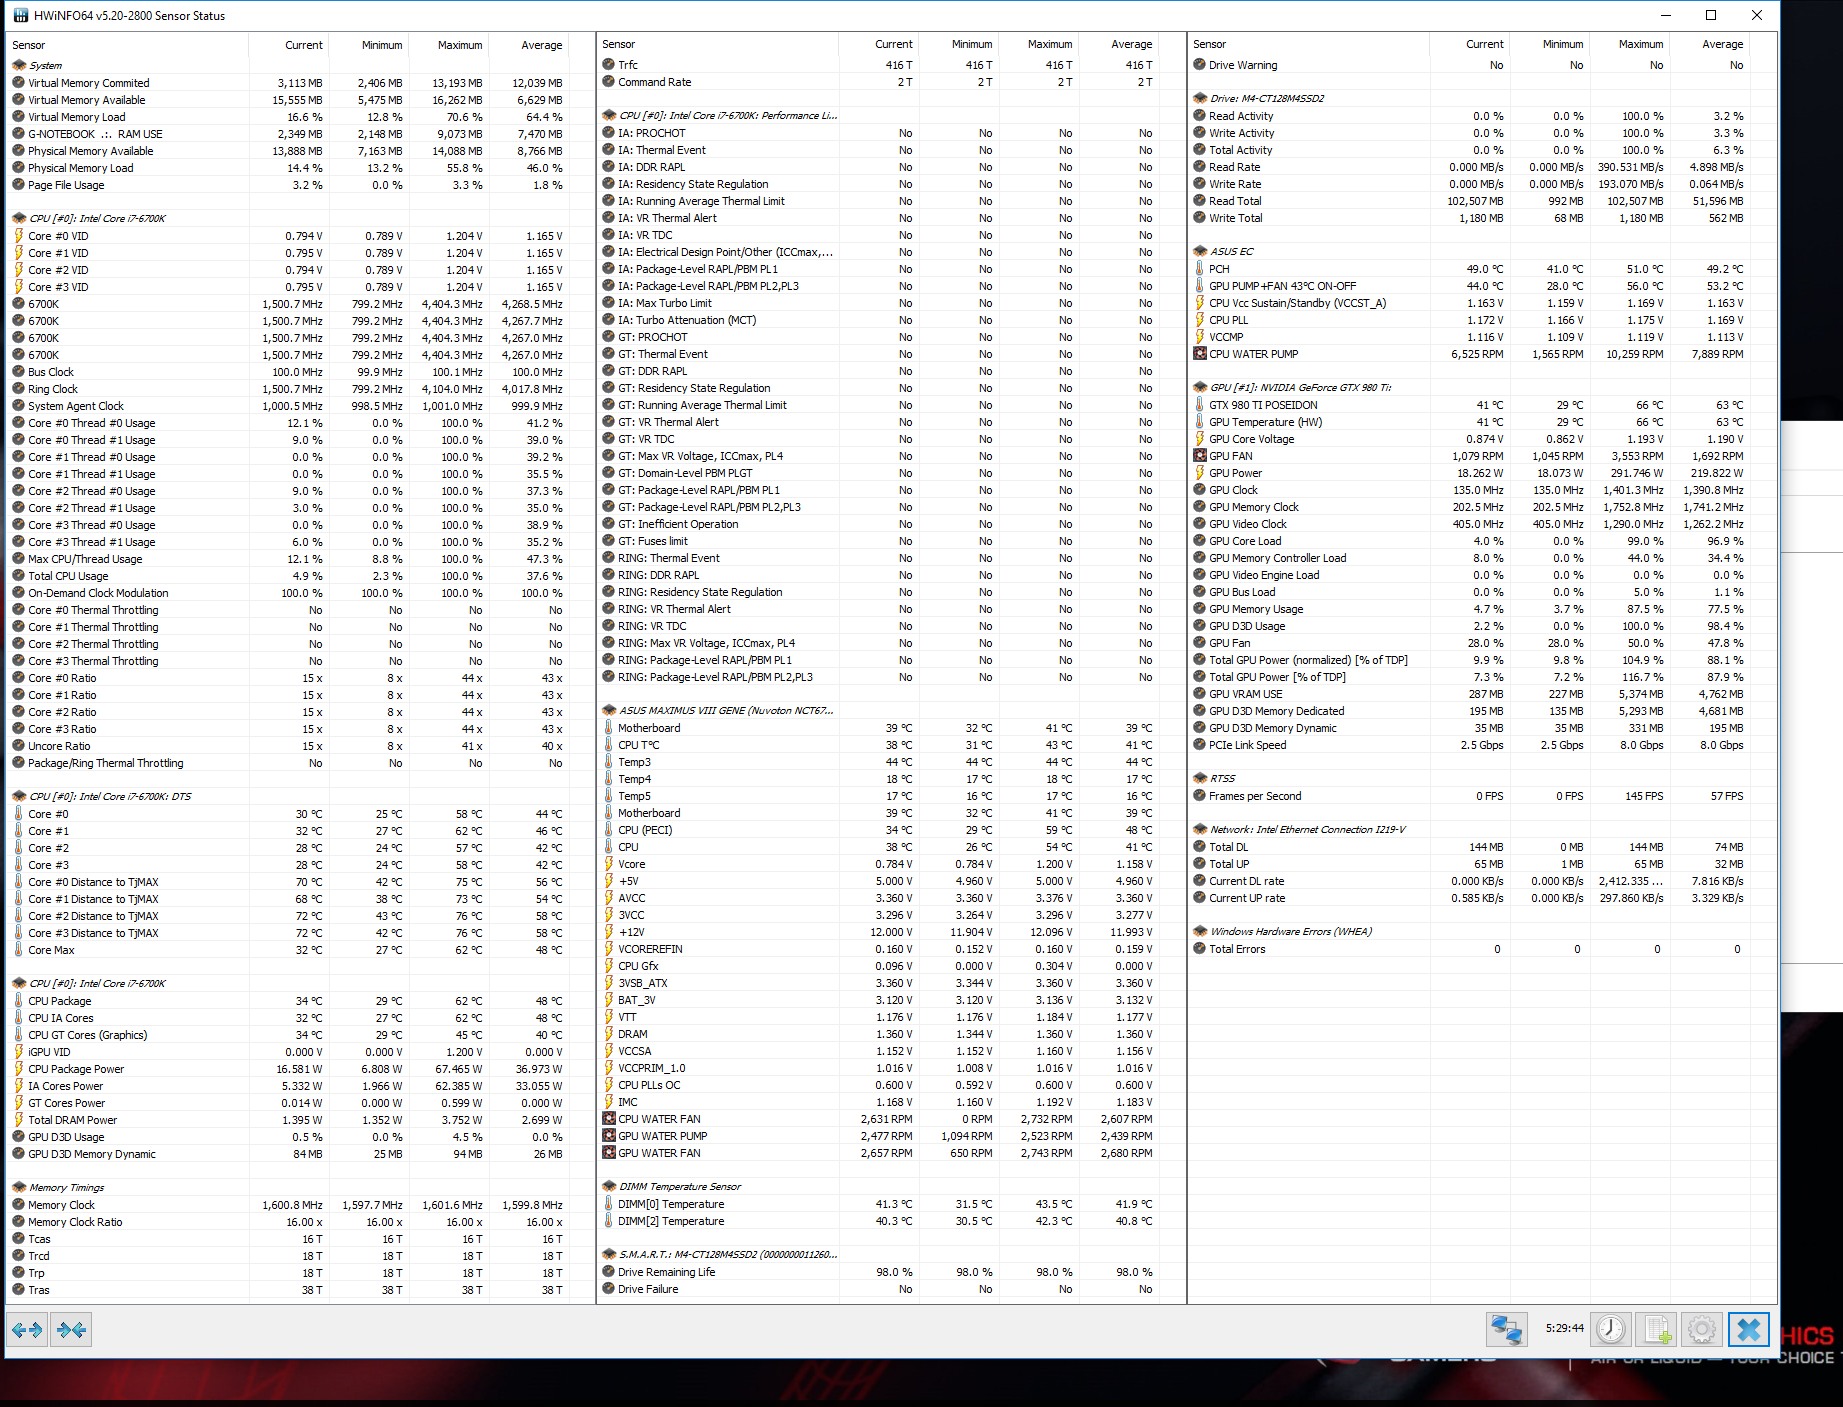
Task: Click the sensor icon beside Drive Remaining Life
Action: tap(608, 1272)
